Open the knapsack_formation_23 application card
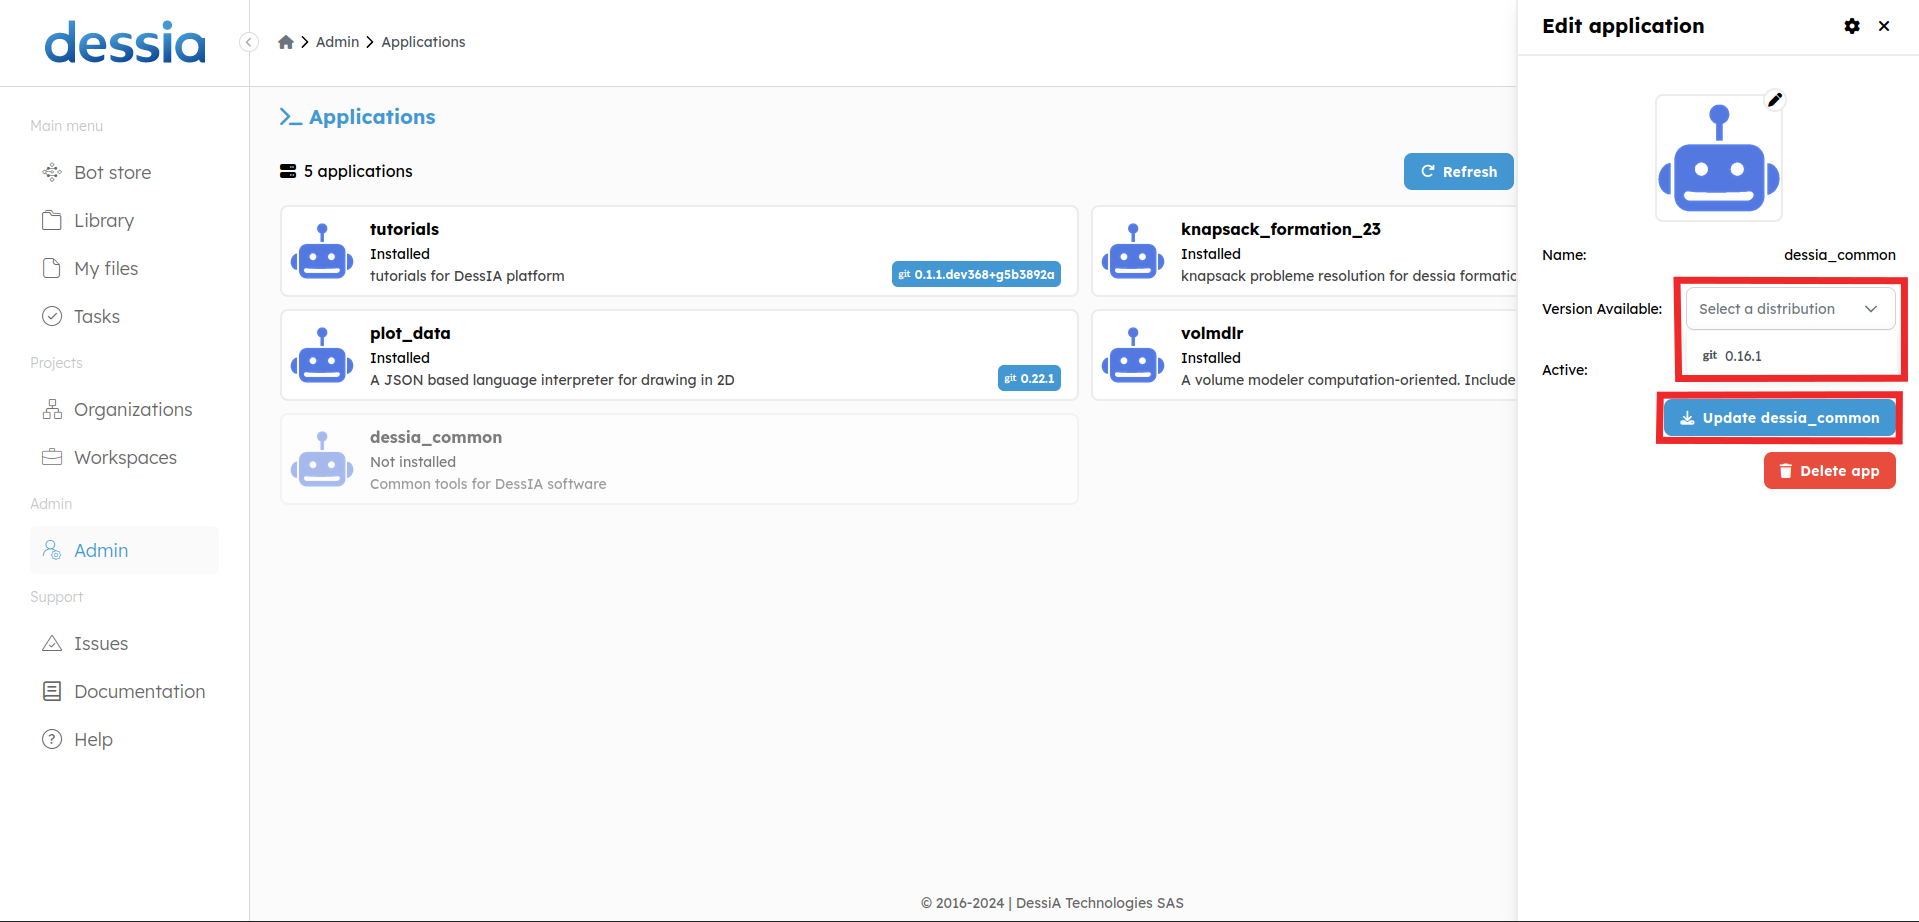Screen dimensions: 1919x922 click(x=1304, y=252)
